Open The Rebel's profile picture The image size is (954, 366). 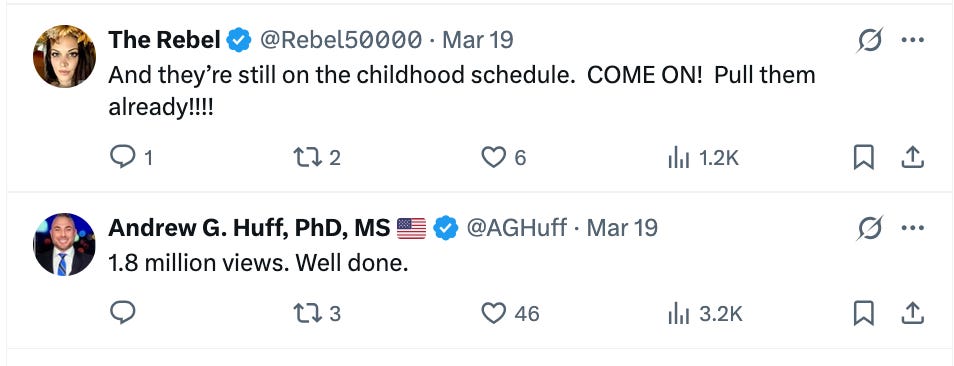click(64, 56)
